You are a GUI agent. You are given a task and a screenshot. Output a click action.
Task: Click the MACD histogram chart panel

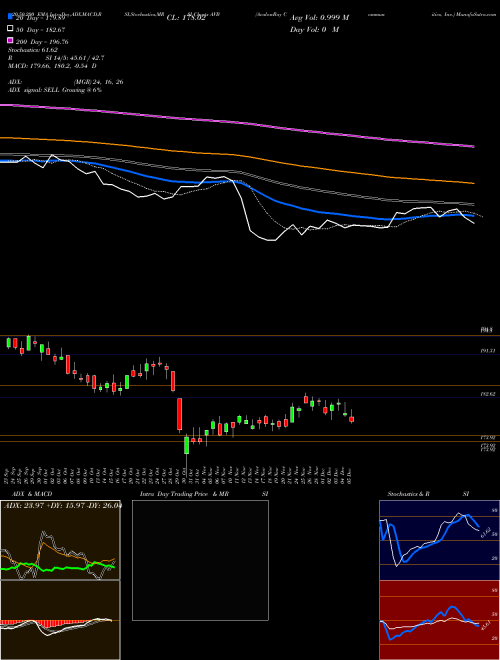60,620
